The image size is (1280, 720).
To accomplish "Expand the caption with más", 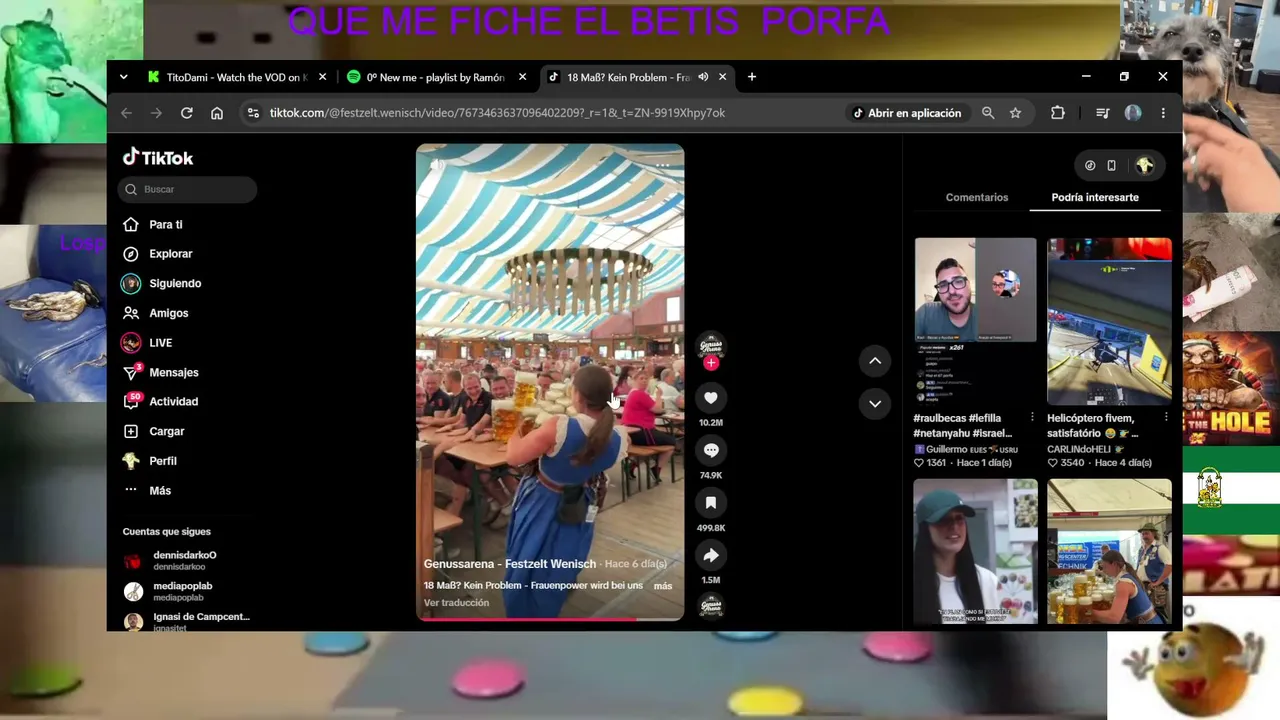I will [x=663, y=586].
